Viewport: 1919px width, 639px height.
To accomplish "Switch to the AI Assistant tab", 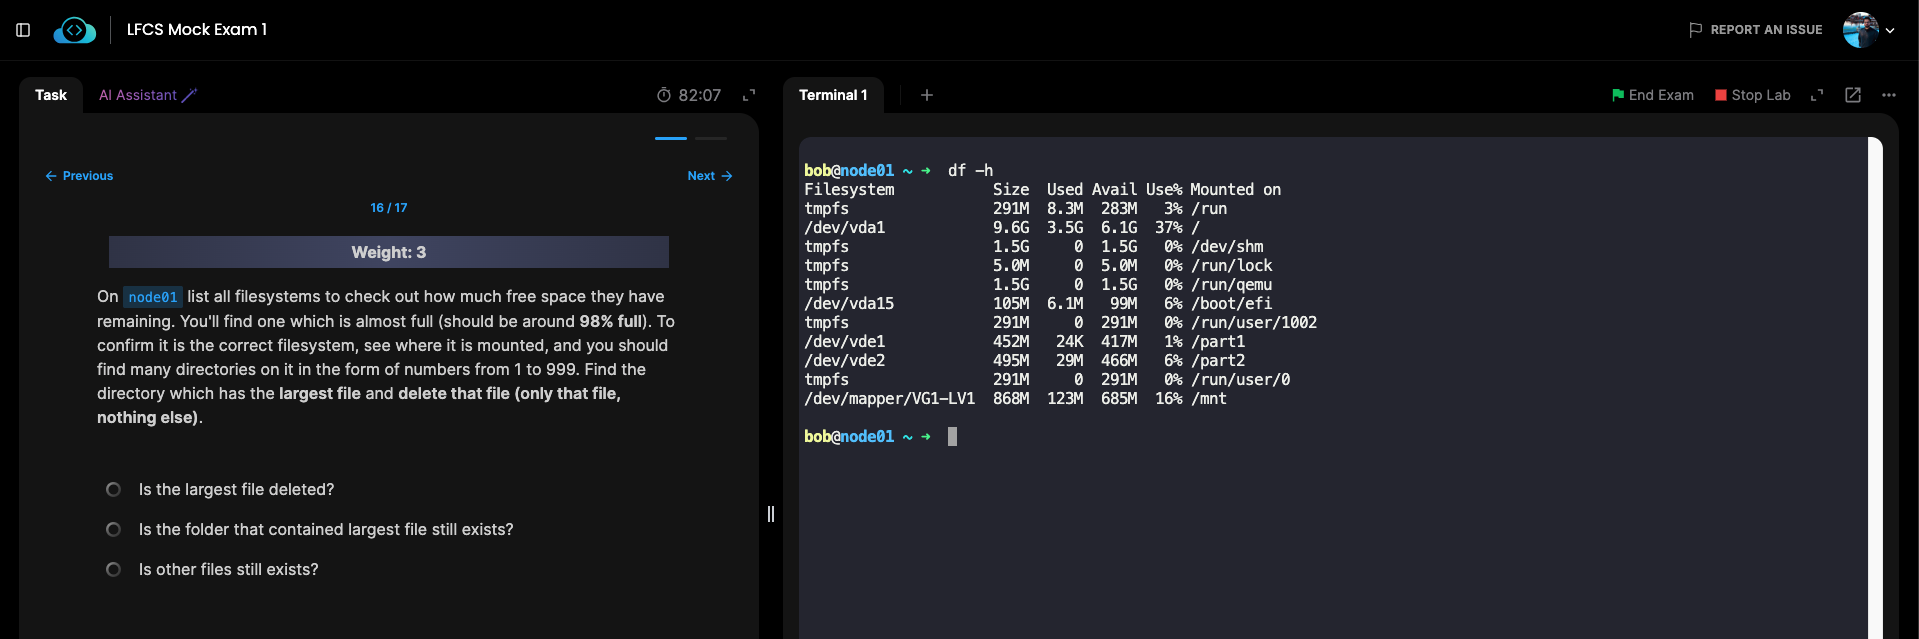I will point(147,95).
